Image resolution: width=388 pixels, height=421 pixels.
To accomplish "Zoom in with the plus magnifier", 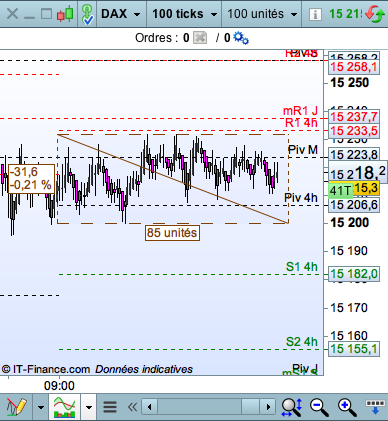I will 347,407.
